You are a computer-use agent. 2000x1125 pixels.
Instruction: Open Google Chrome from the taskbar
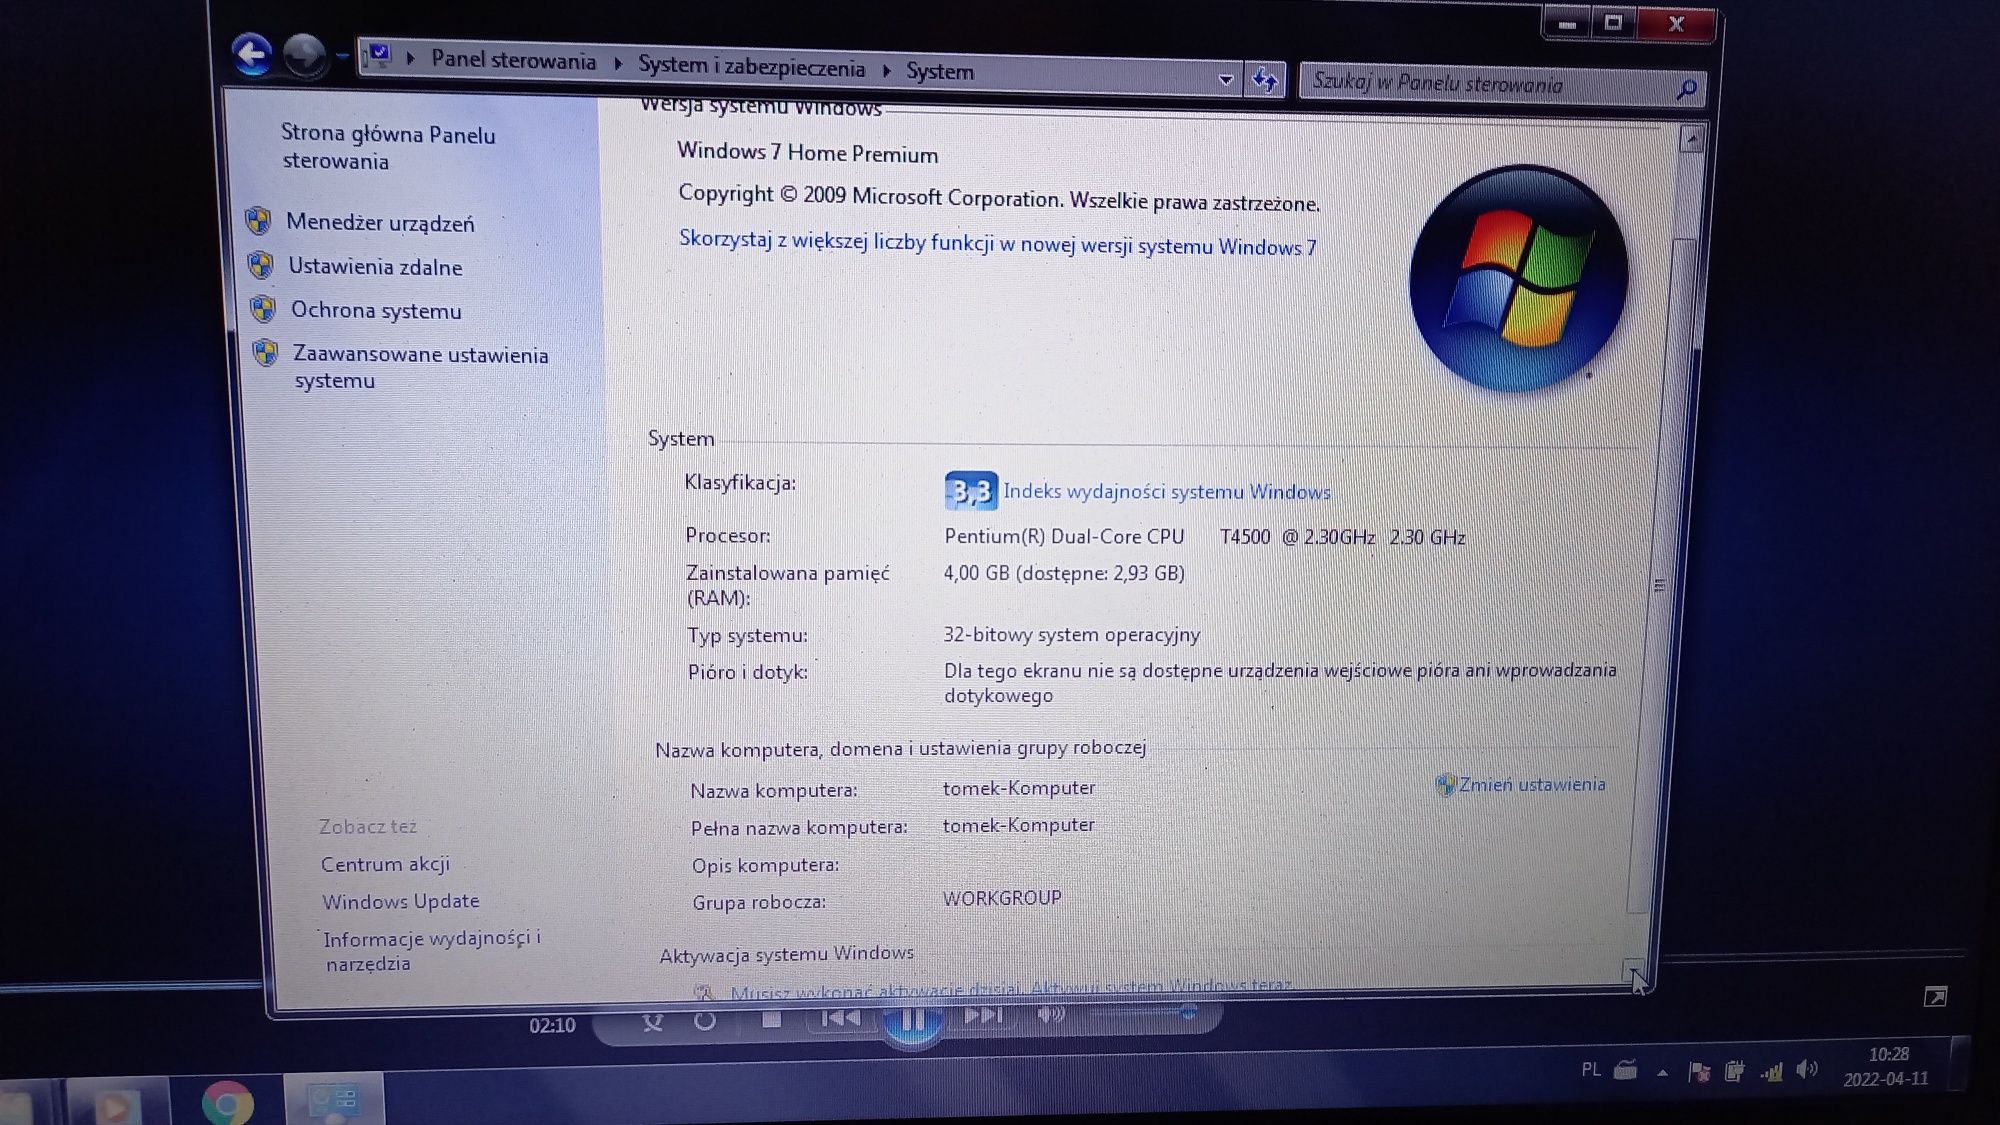coord(227,1103)
